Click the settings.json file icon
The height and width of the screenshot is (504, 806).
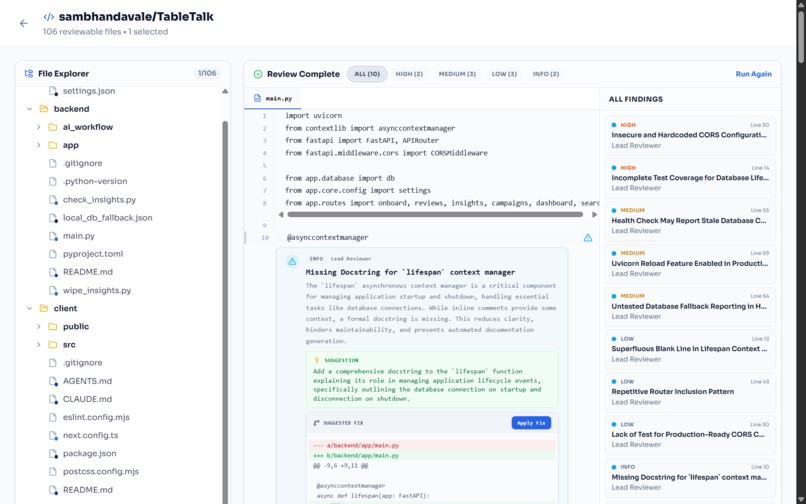coord(53,91)
